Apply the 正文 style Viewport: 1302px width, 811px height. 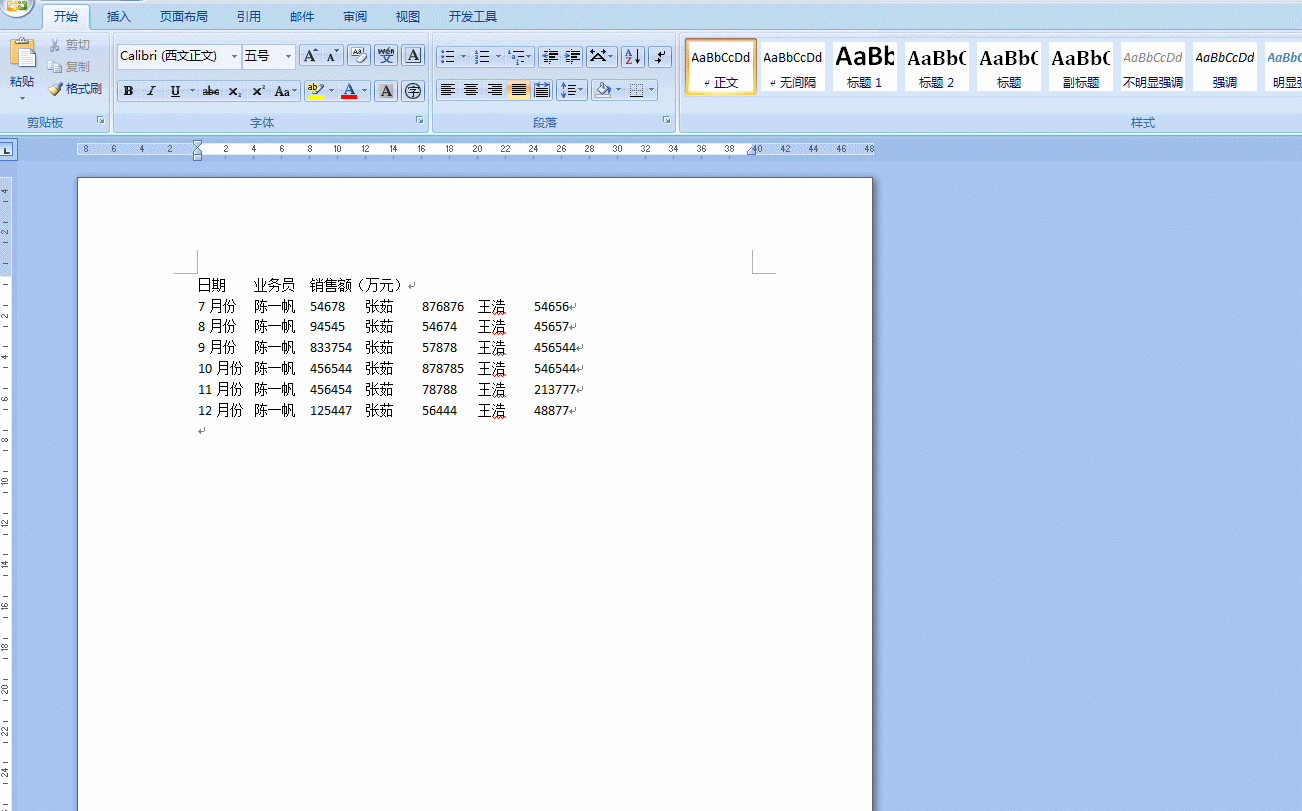point(721,67)
